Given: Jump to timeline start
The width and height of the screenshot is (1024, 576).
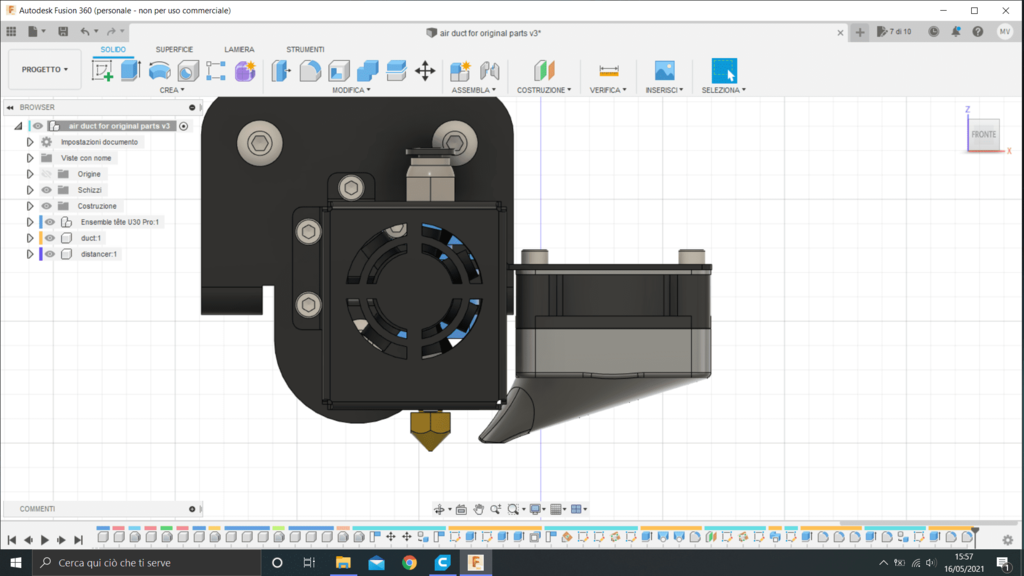Looking at the screenshot, I should (12, 540).
